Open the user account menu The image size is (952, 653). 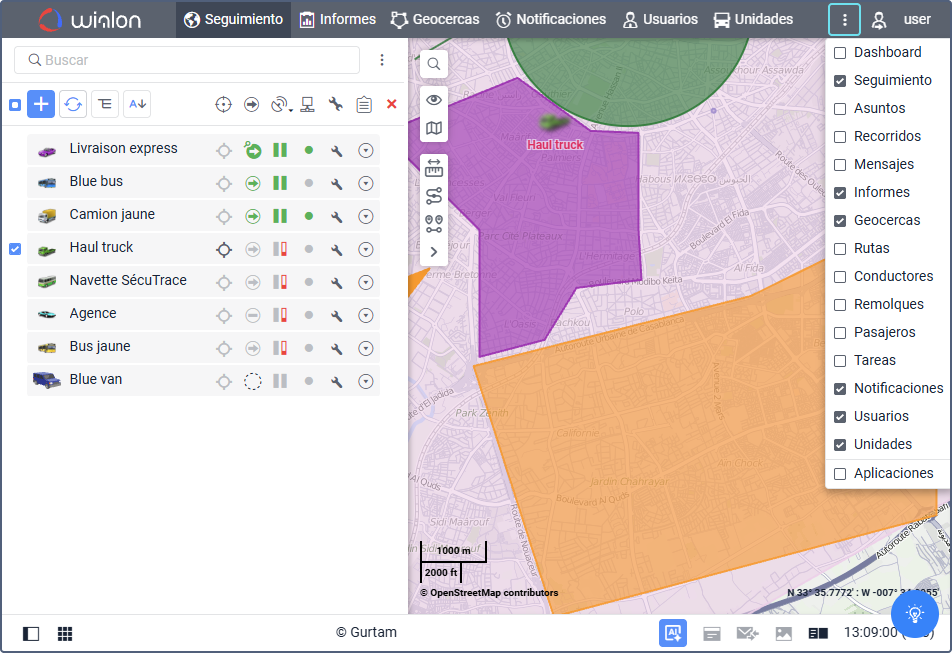pyautogui.click(x=901, y=19)
